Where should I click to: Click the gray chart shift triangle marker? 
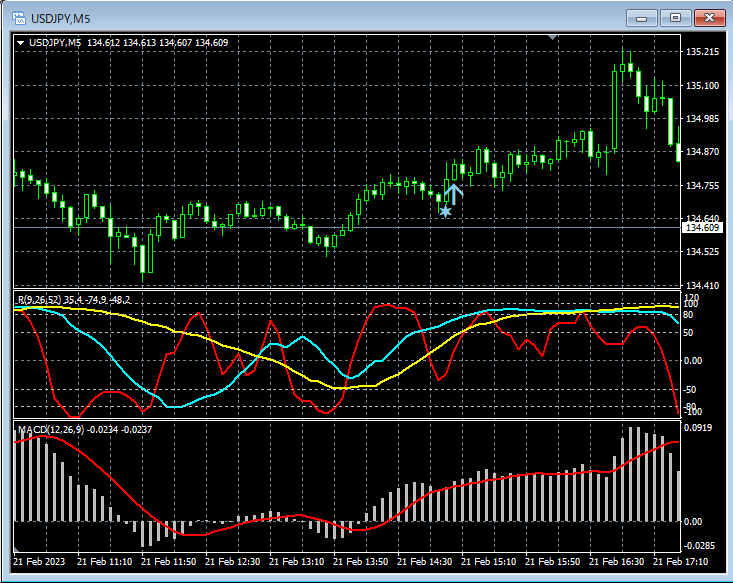tap(553, 38)
